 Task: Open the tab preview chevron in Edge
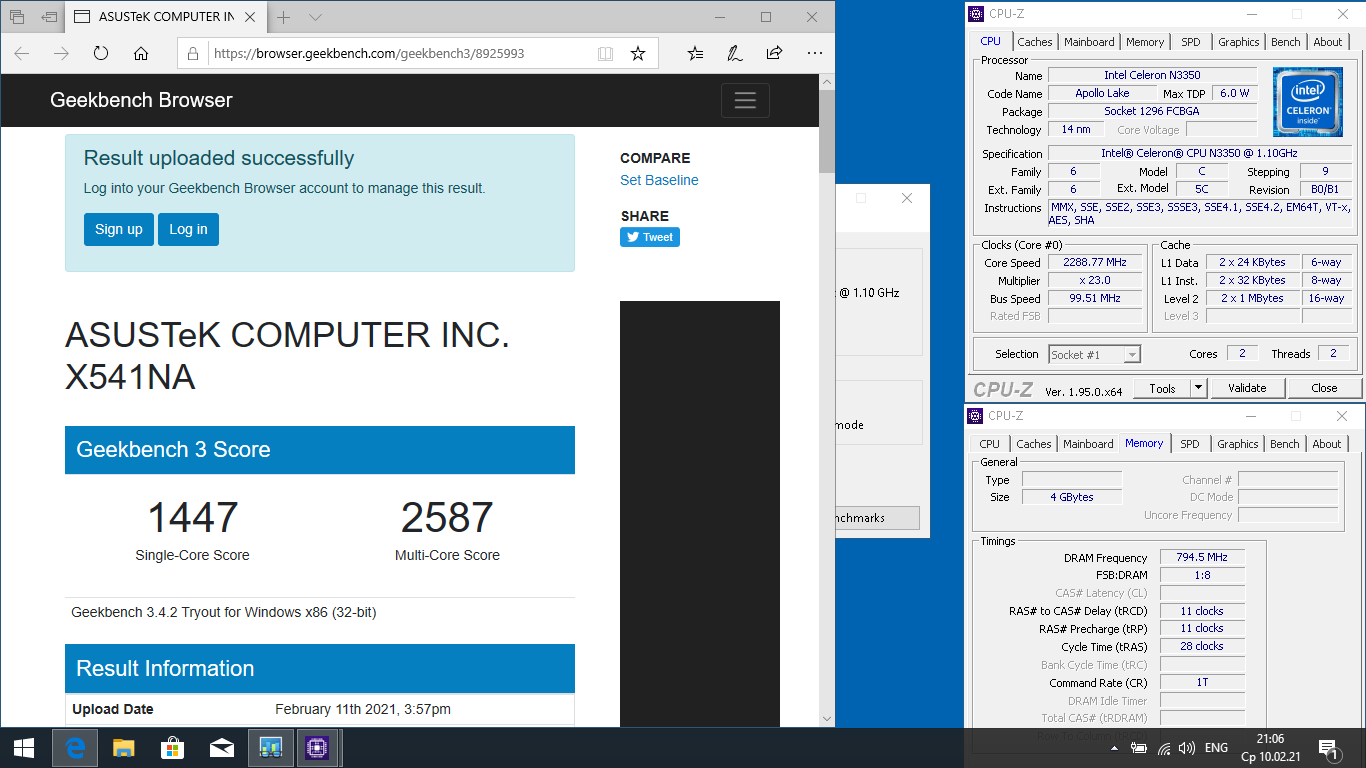click(x=315, y=17)
